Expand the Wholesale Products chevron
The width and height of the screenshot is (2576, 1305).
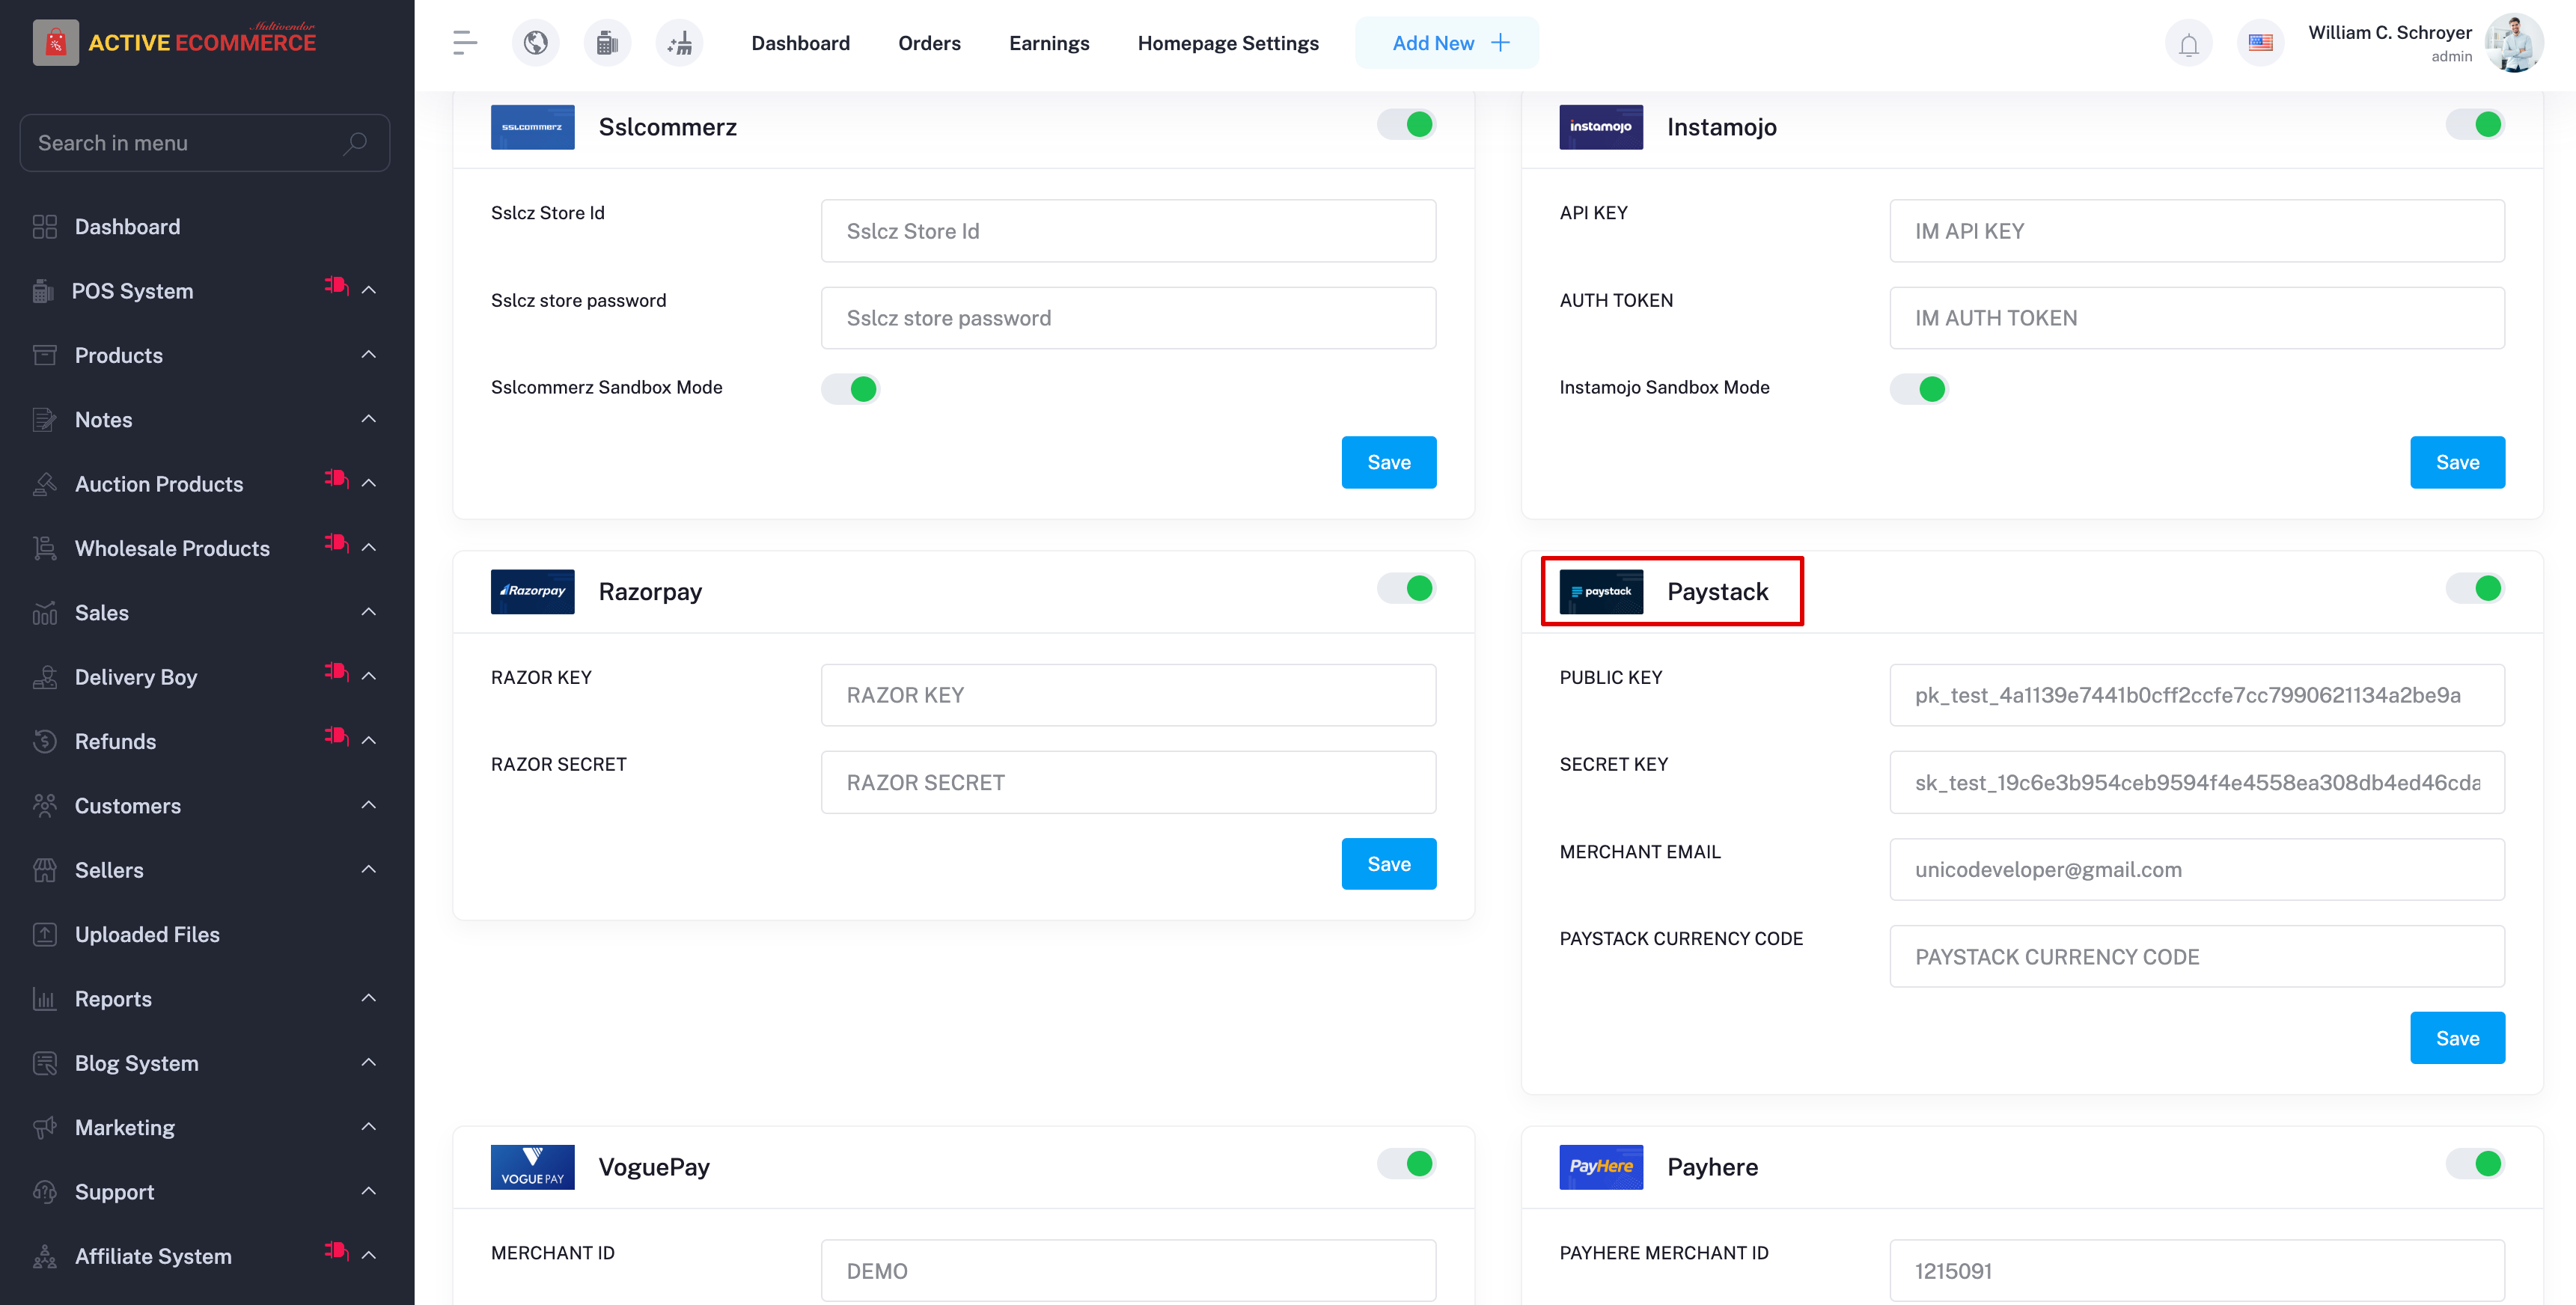[369, 547]
